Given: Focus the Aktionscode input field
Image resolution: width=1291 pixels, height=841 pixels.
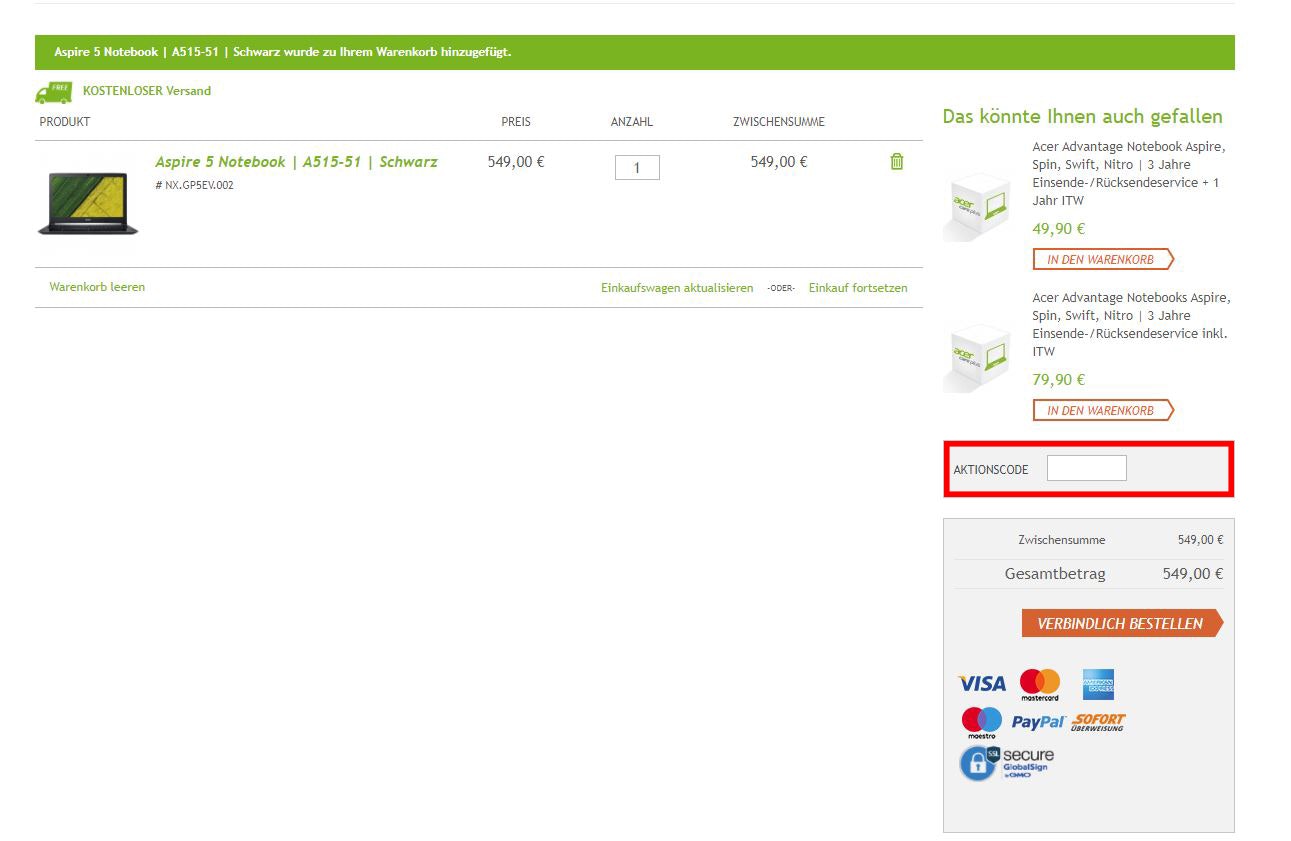Looking at the screenshot, I should [x=1086, y=468].
